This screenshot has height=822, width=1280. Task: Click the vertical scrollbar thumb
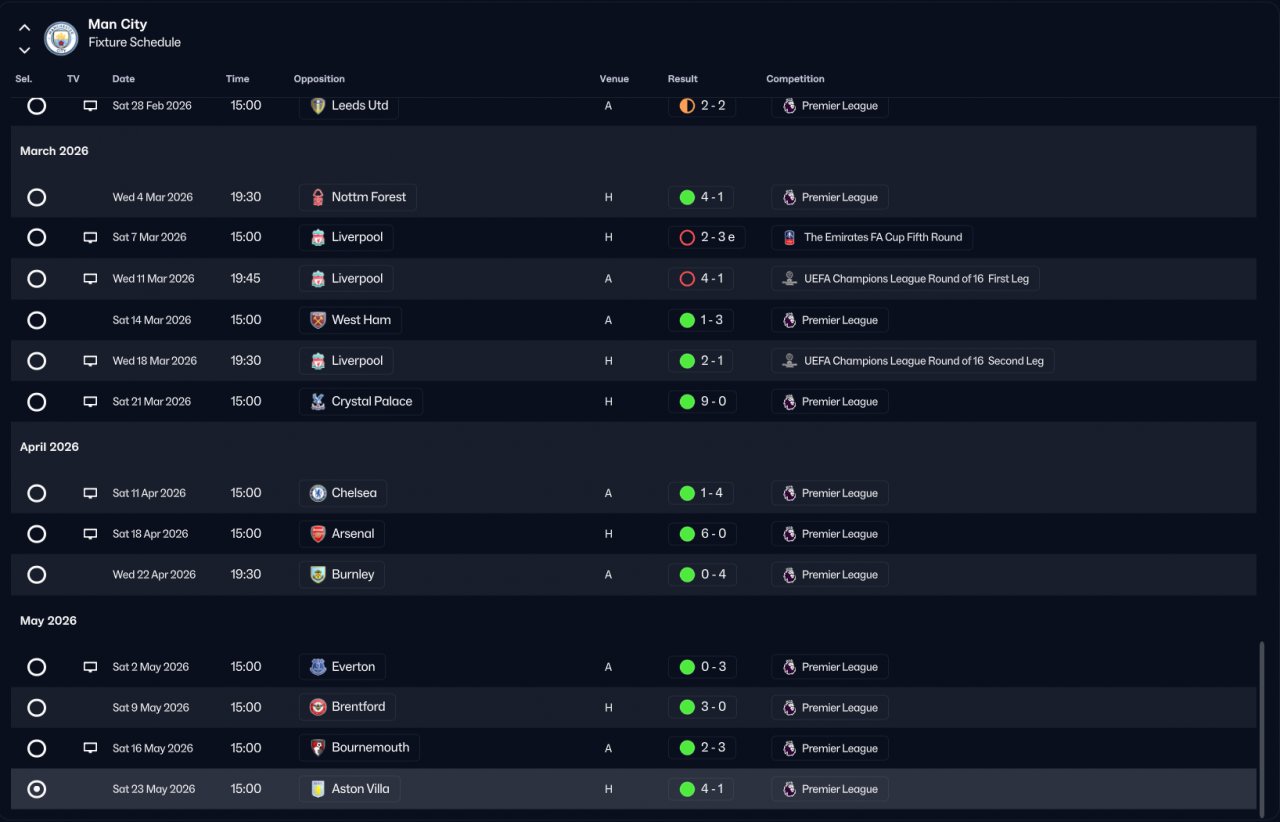coord(1261,726)
